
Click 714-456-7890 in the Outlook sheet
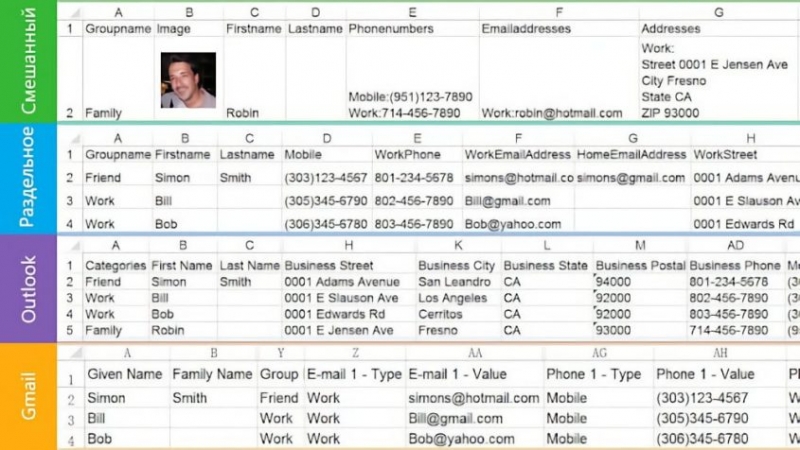pos(735,331)
